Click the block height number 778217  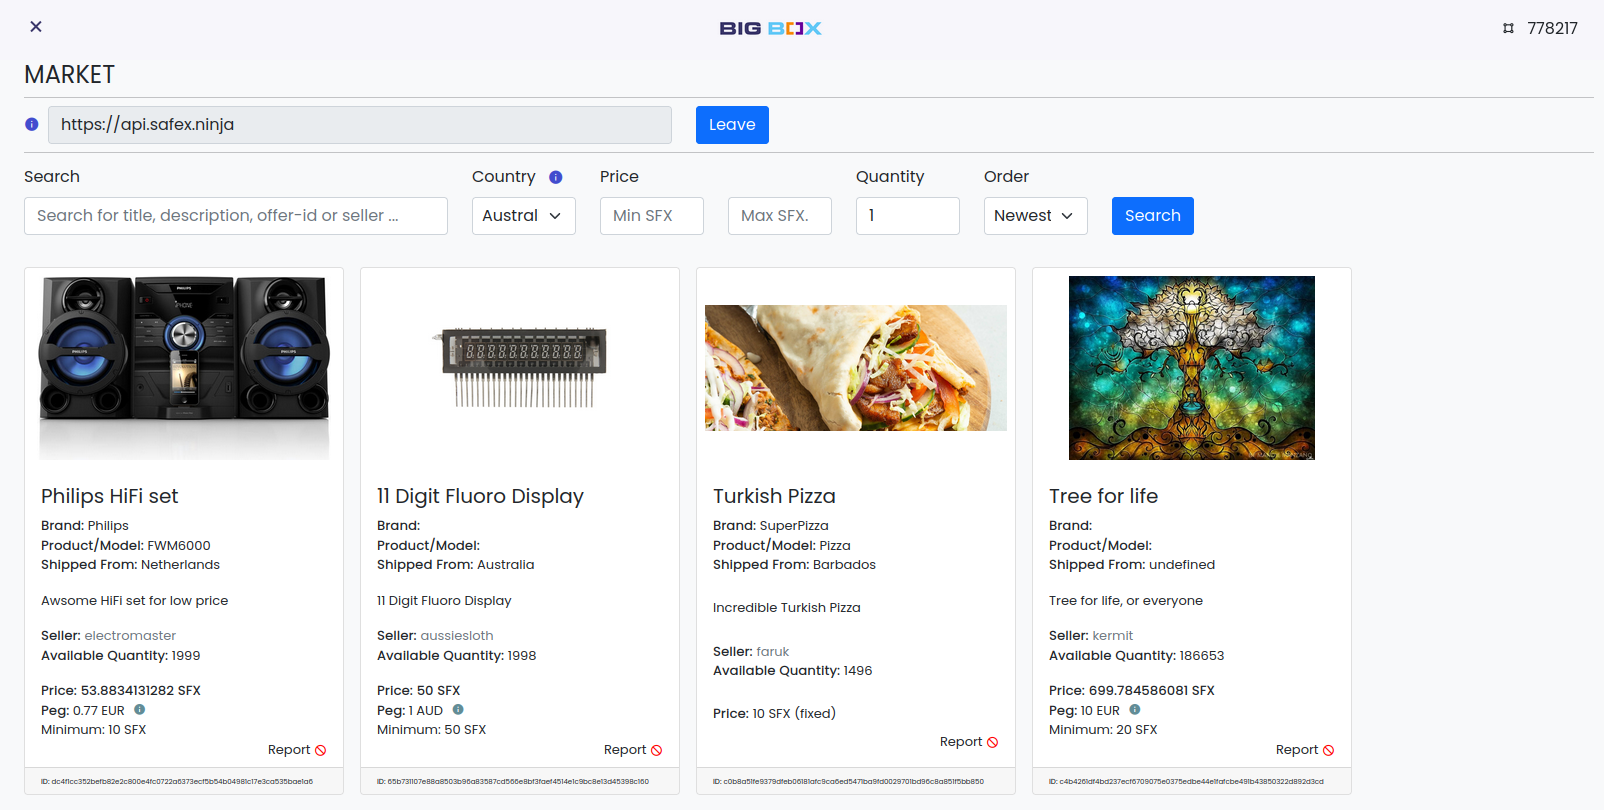click(x=1552, y=28)
